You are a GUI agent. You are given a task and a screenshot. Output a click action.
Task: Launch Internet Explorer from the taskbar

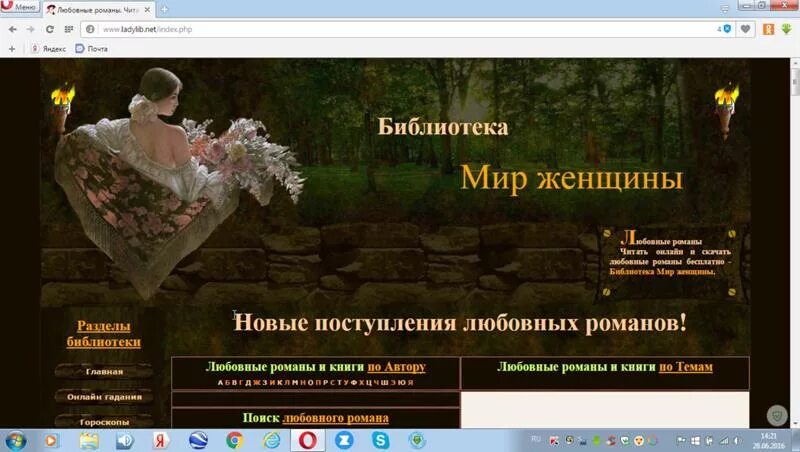point(271,440)
